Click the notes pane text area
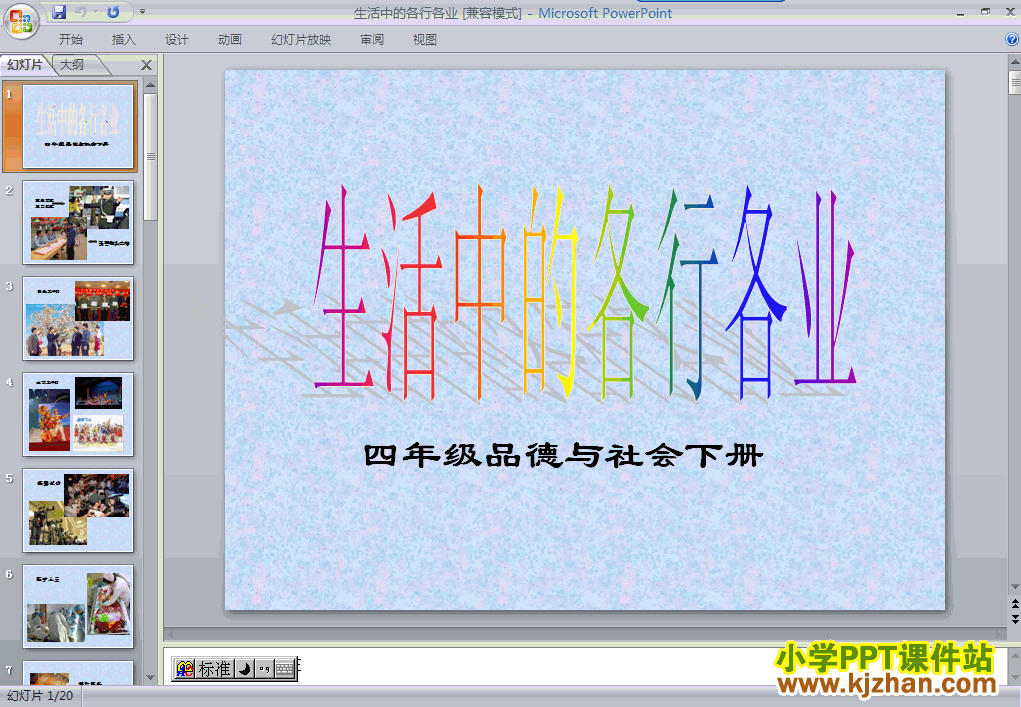Image resolution: width=1021 pixels, height=707 pixels. click(585, 665)
